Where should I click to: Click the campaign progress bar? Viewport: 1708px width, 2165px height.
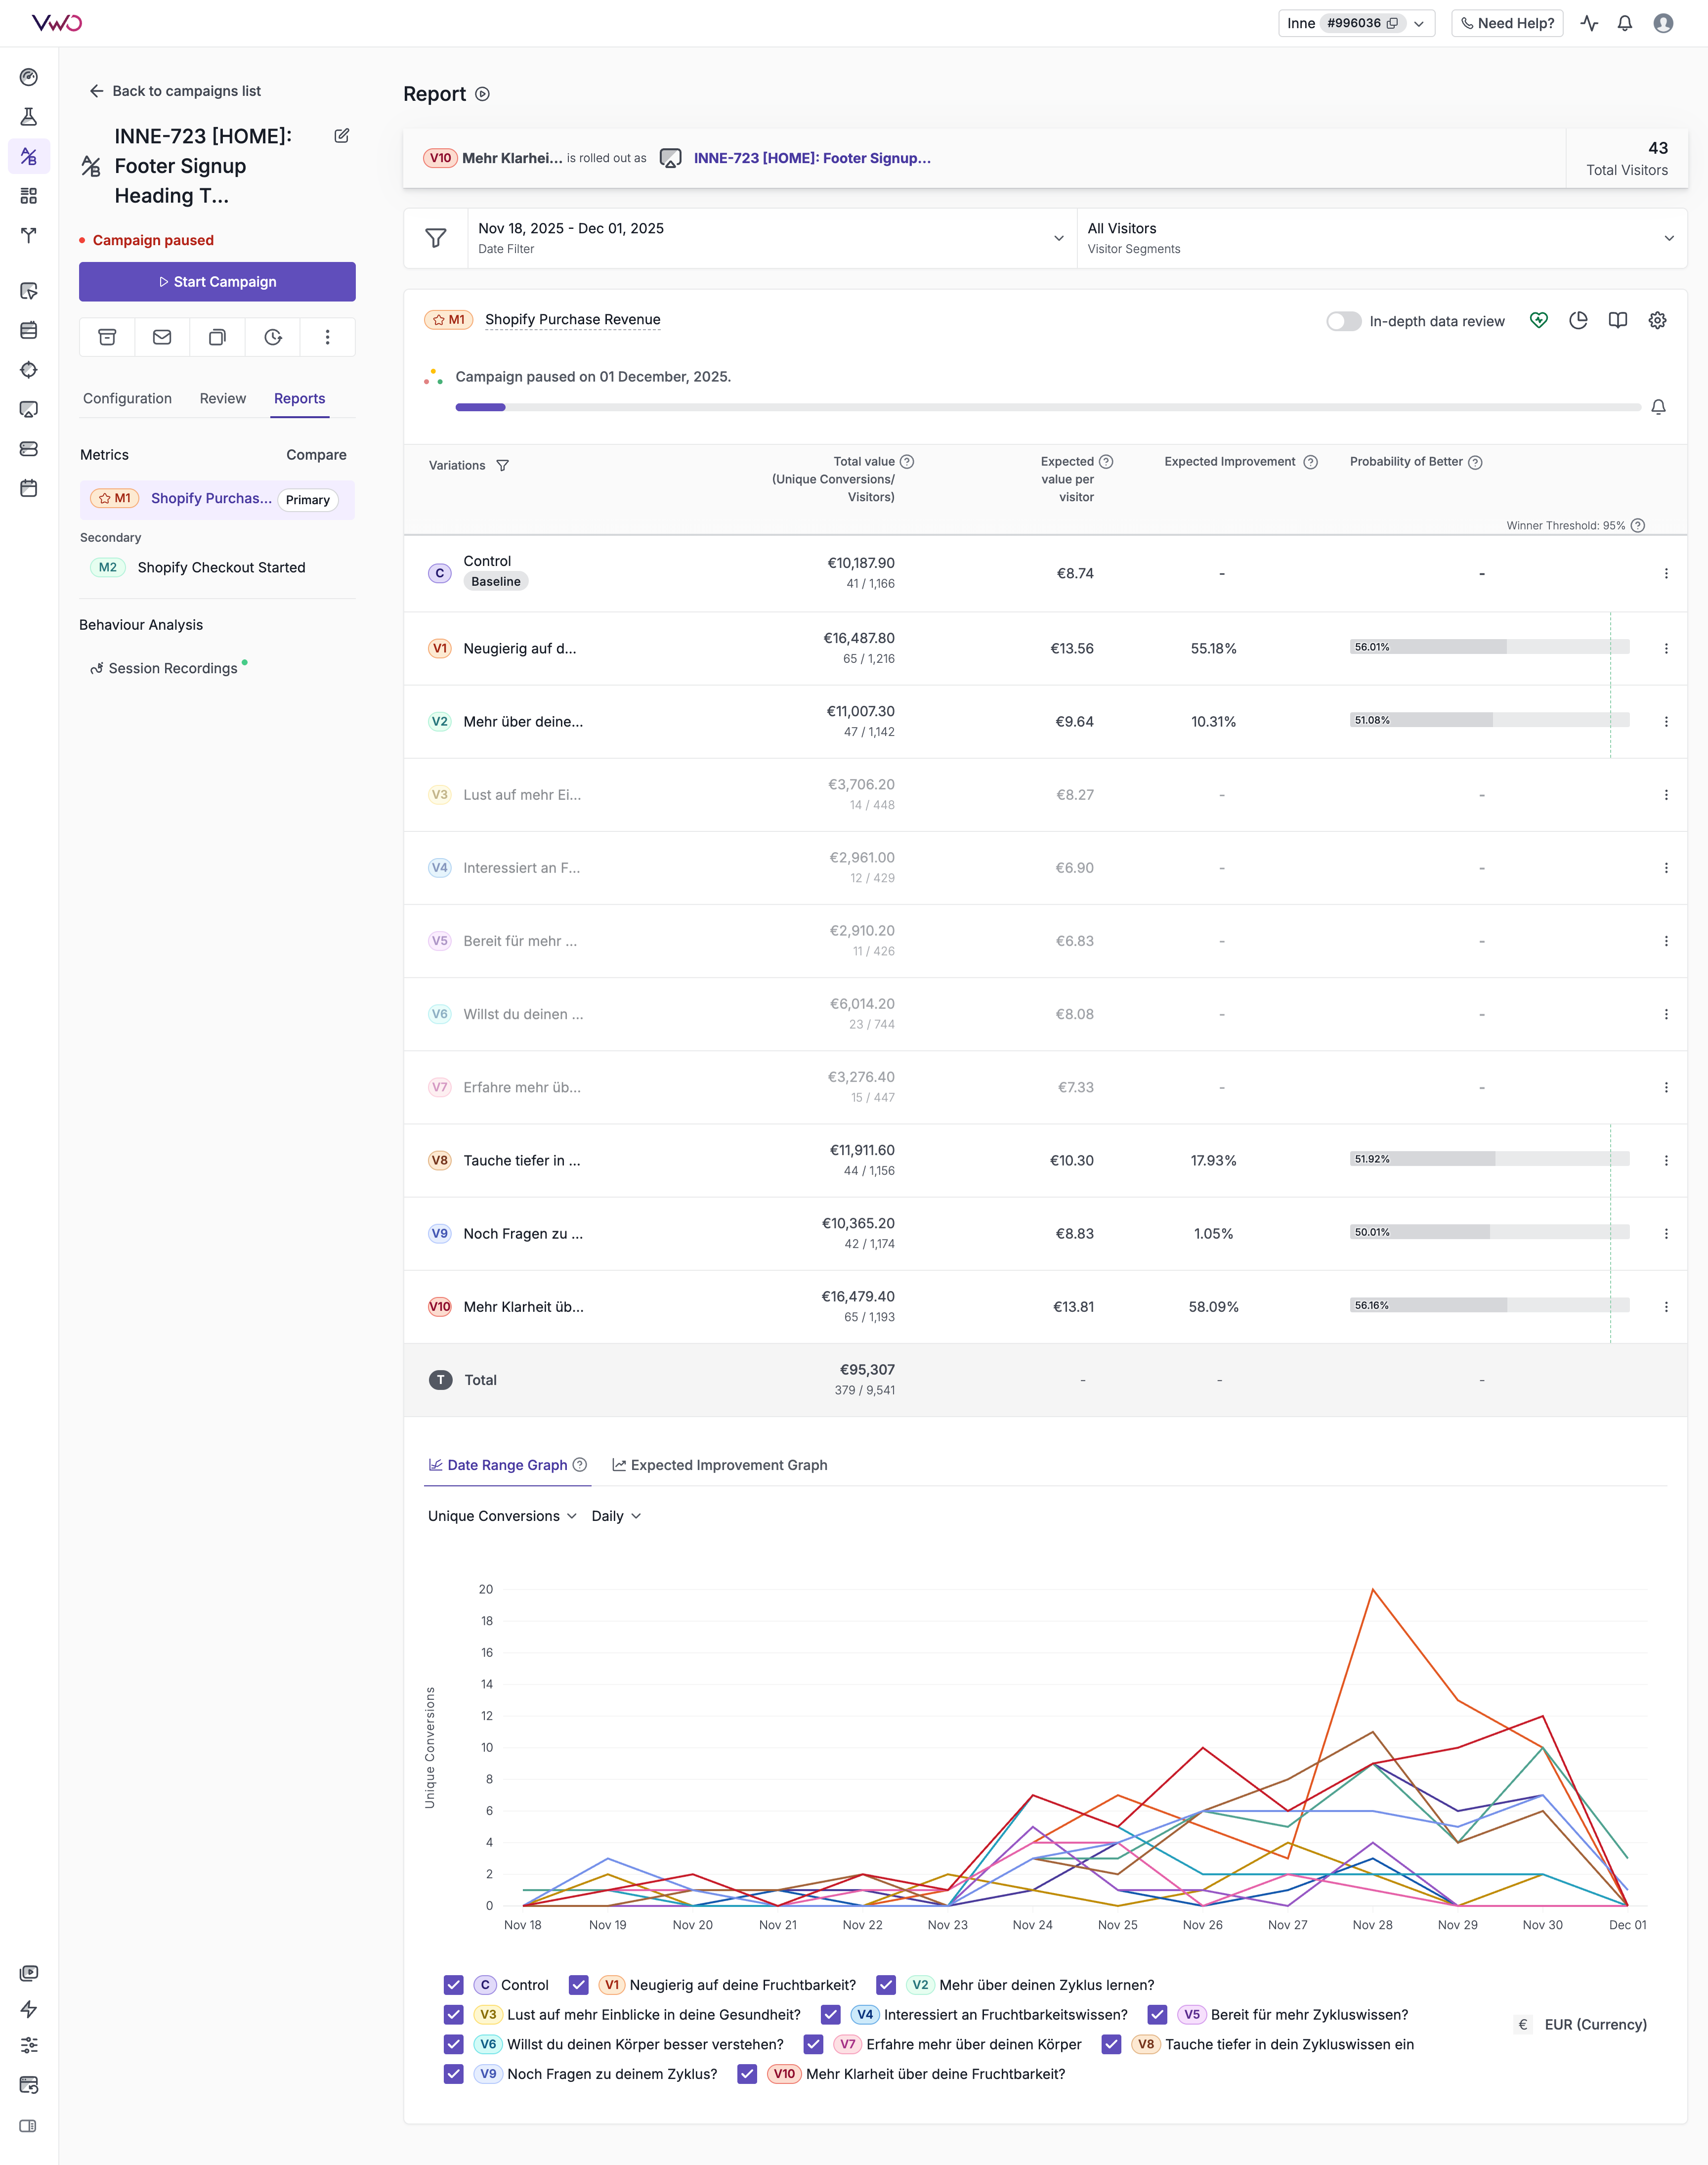pos(1047,407)
